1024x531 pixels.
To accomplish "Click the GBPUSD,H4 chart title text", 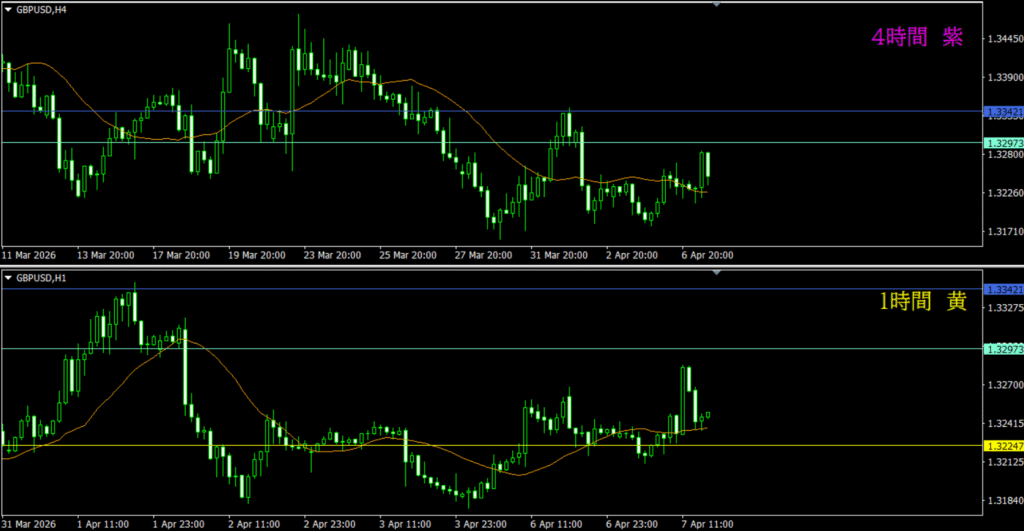I will [x=41, y=9].
